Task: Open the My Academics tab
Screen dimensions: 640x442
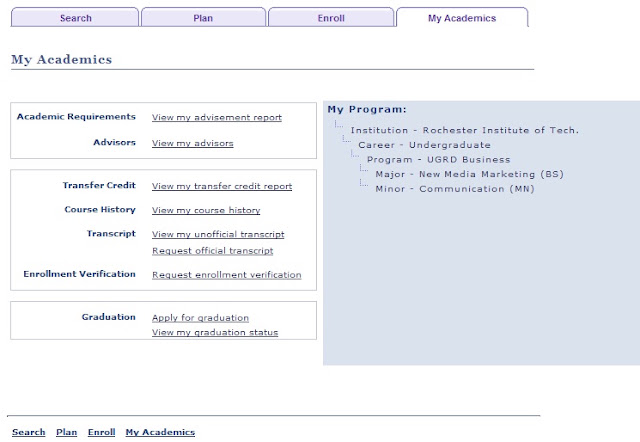Action: [462, 18]
